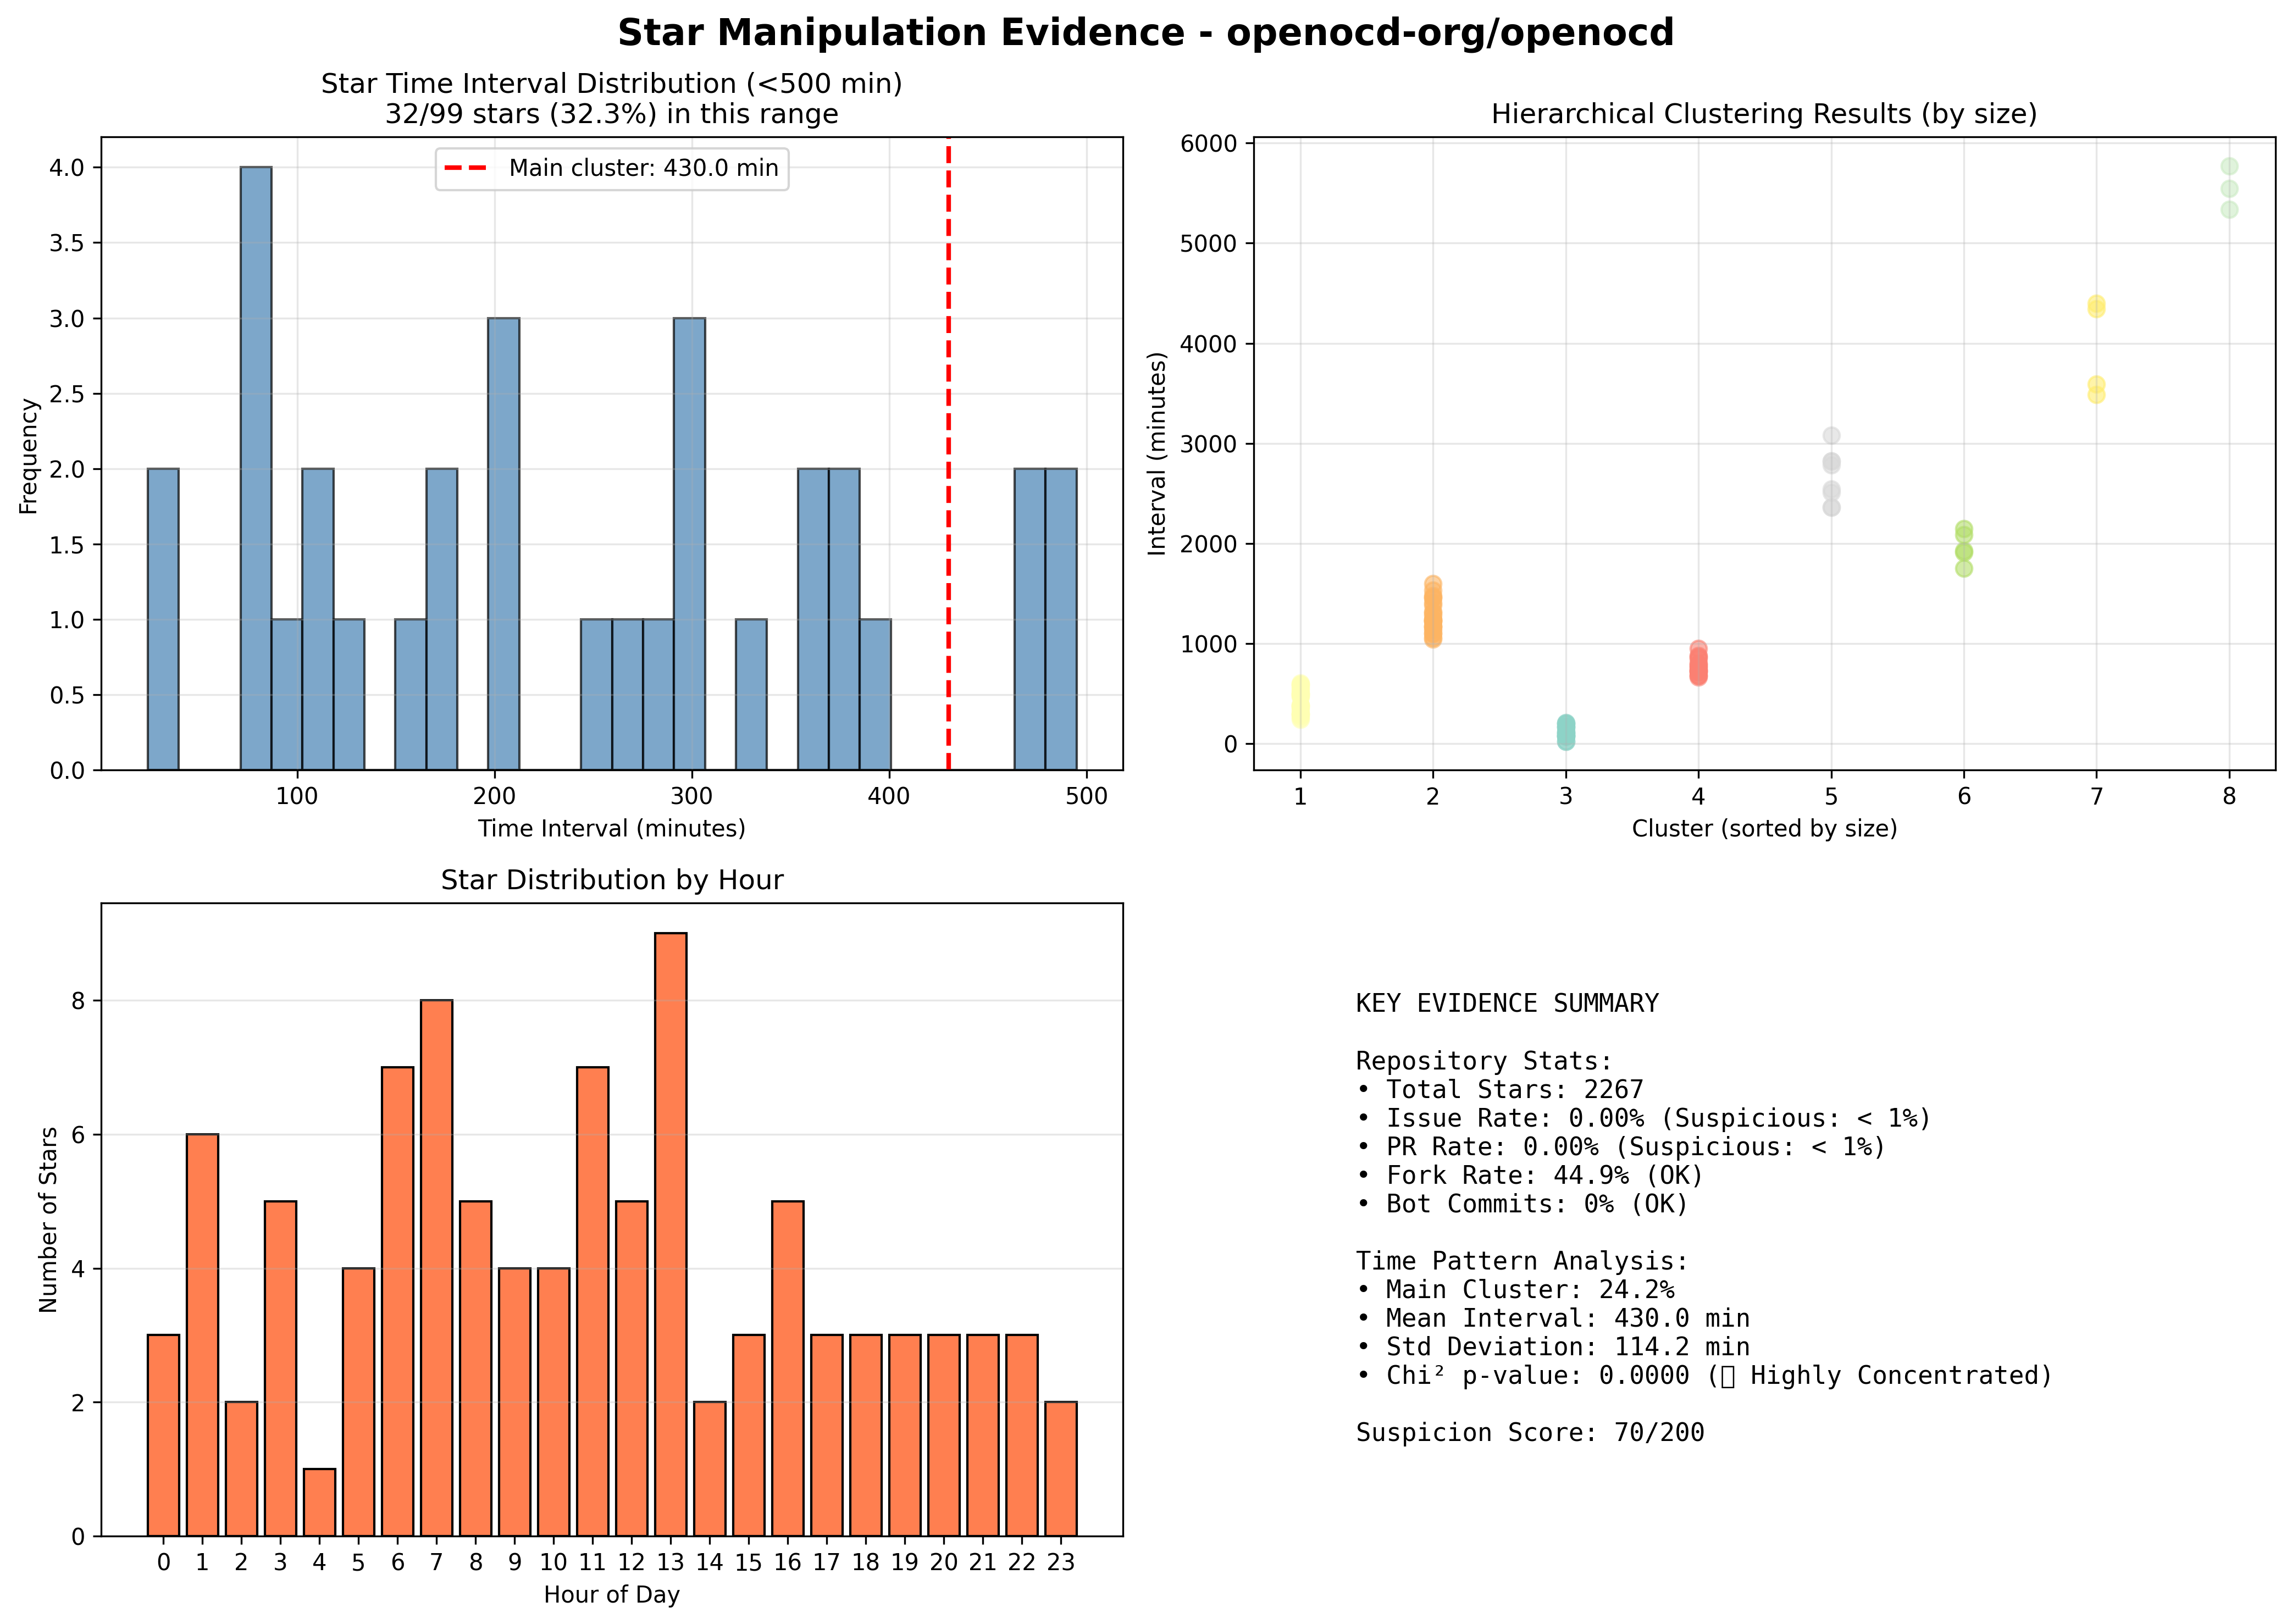Click the subtitle "32/99 stars (32.3%) in this range"

click(611, 114)
